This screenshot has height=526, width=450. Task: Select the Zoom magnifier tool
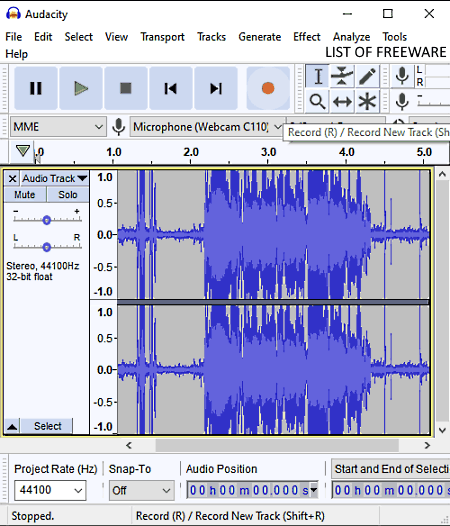click(317, 101)
